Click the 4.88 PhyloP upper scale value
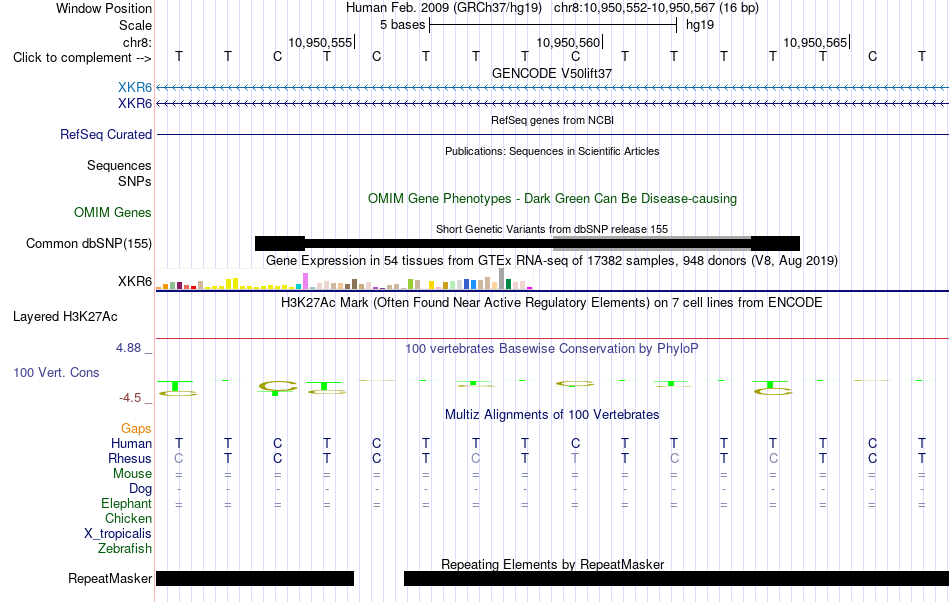Screen dimensions: 950x602 pyautogui.click(x=128, y=348)
